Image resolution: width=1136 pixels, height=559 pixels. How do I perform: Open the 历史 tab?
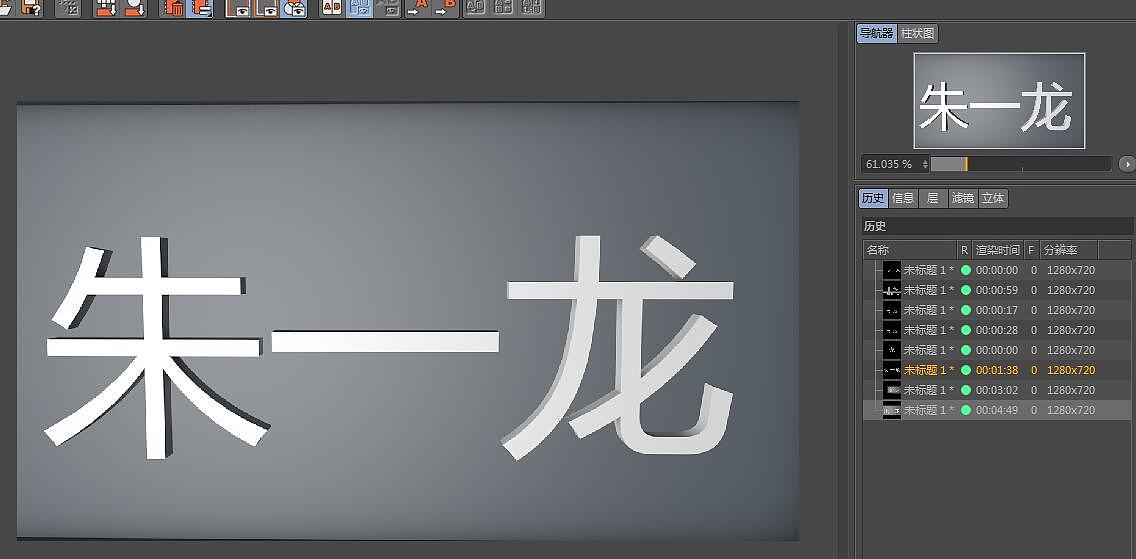click(873, 198)
